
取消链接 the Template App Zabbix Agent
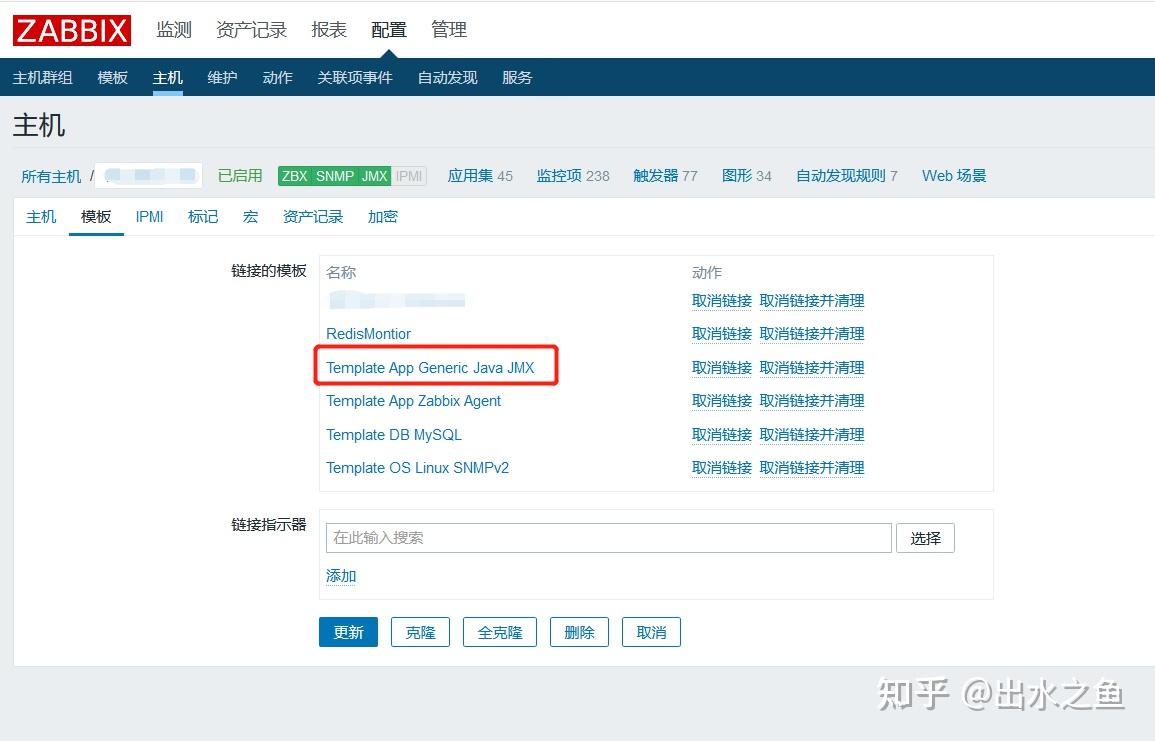pyautogui.click(x=722, y=400)
